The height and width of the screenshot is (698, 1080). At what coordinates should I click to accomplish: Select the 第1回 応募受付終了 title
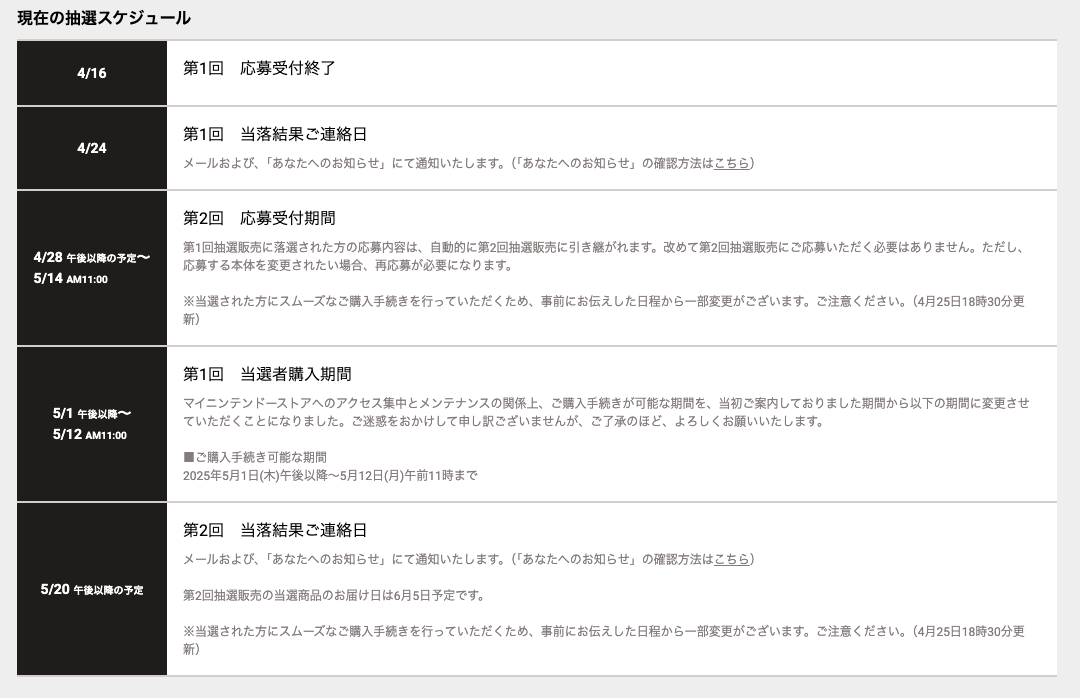click(x=259, y=68)
